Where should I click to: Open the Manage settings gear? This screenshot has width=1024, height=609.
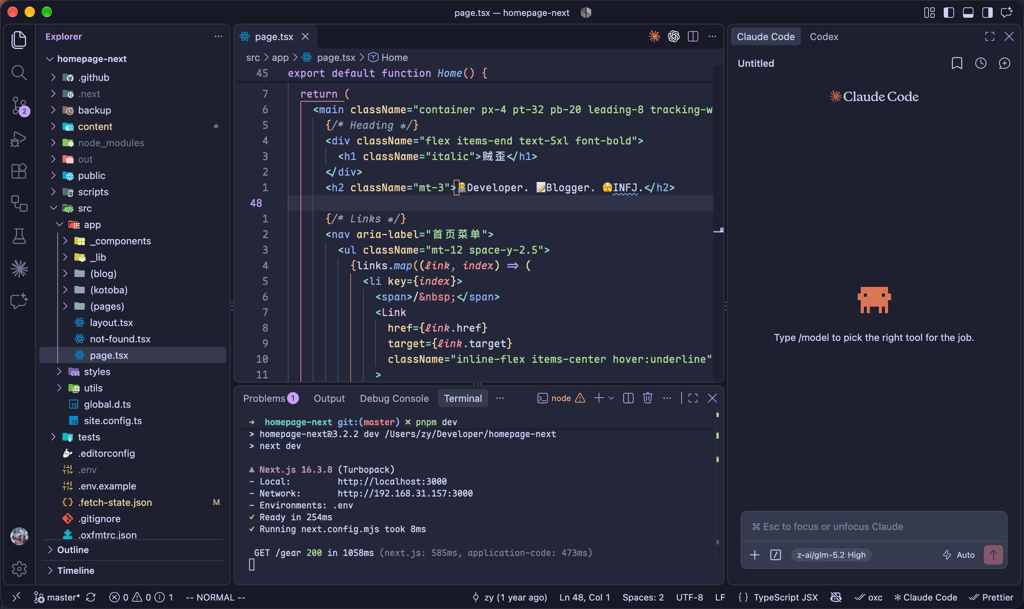tap(19, 569)
